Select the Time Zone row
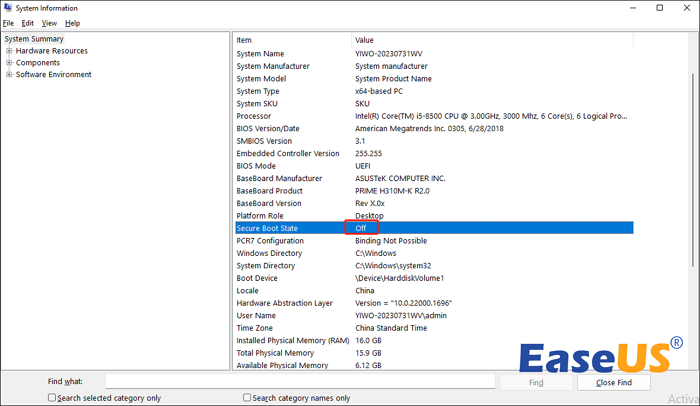 click(x=434, y=328)
